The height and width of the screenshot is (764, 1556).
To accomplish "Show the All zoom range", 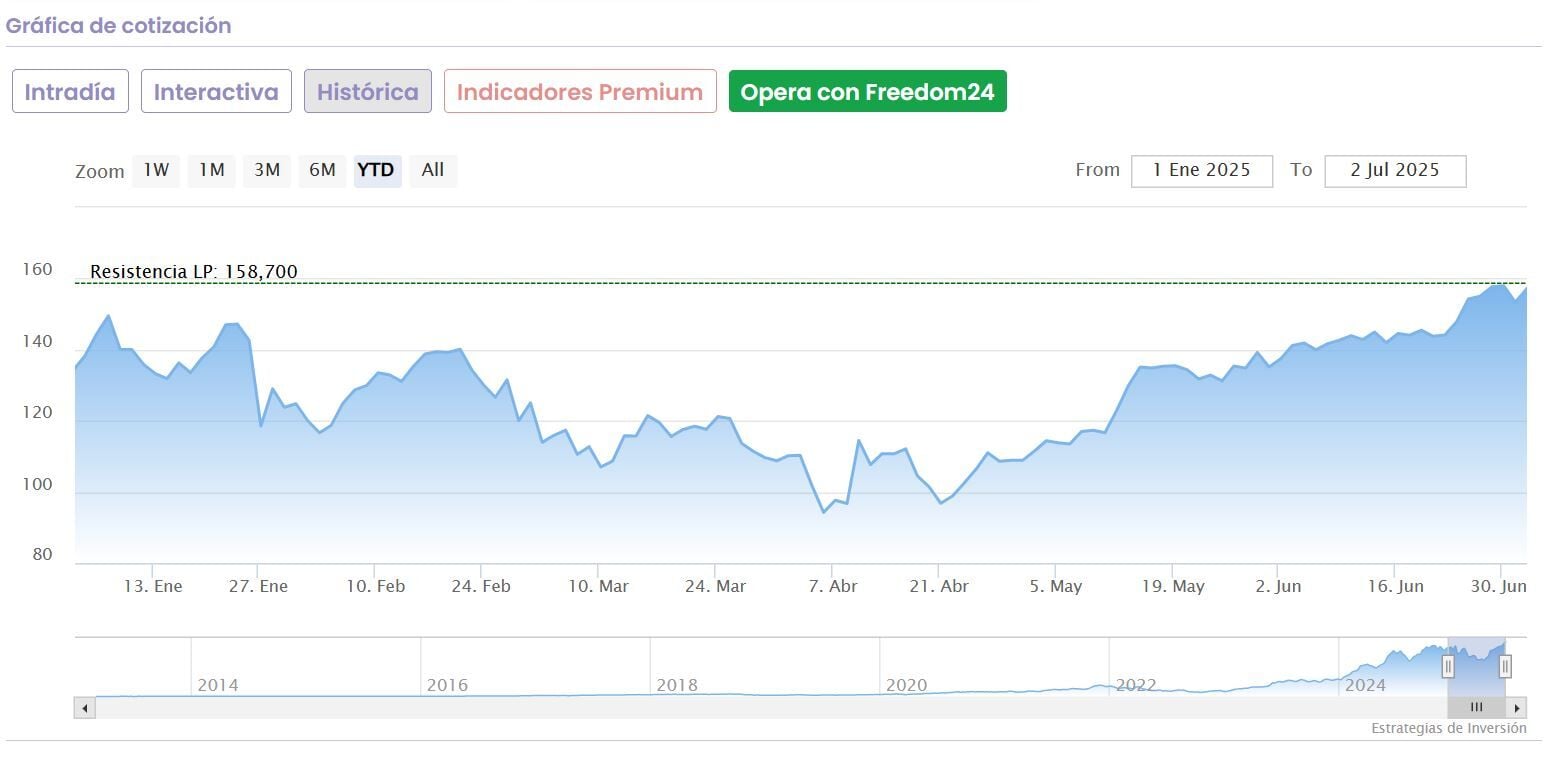I will tap(433, 170).
